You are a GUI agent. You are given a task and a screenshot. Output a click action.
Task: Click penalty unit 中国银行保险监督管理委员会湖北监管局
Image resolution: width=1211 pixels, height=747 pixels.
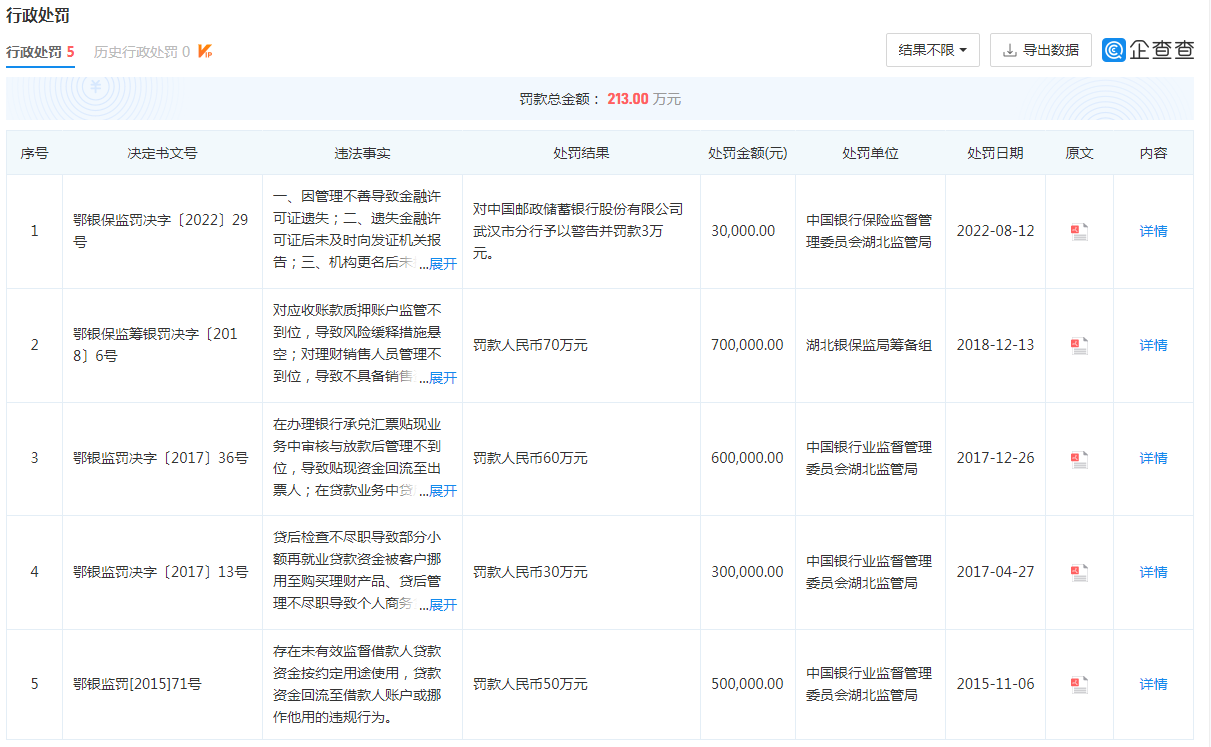[x=869, y=232]
